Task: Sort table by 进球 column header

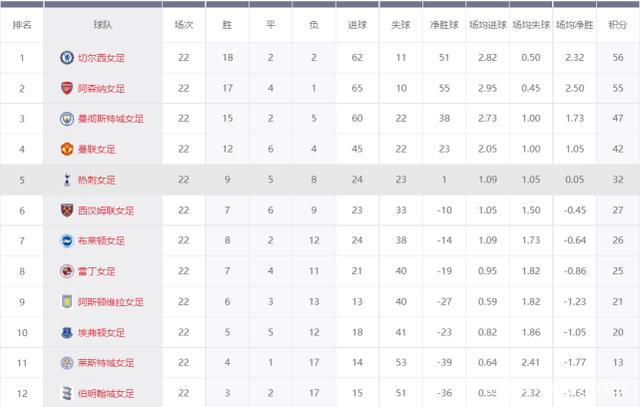Action: [357, 24]
